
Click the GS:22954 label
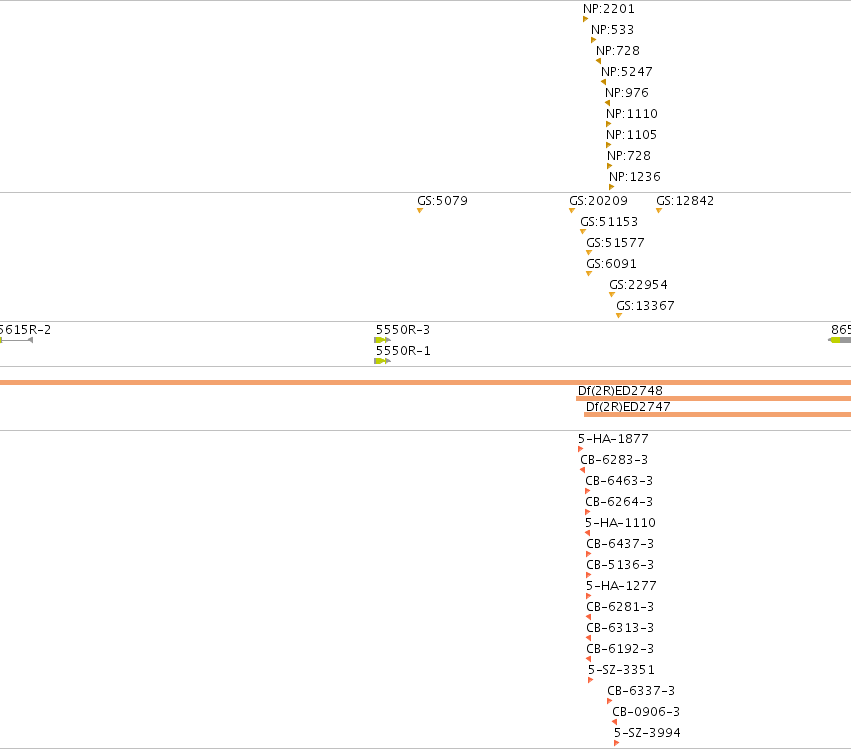[x=638, y=285]
